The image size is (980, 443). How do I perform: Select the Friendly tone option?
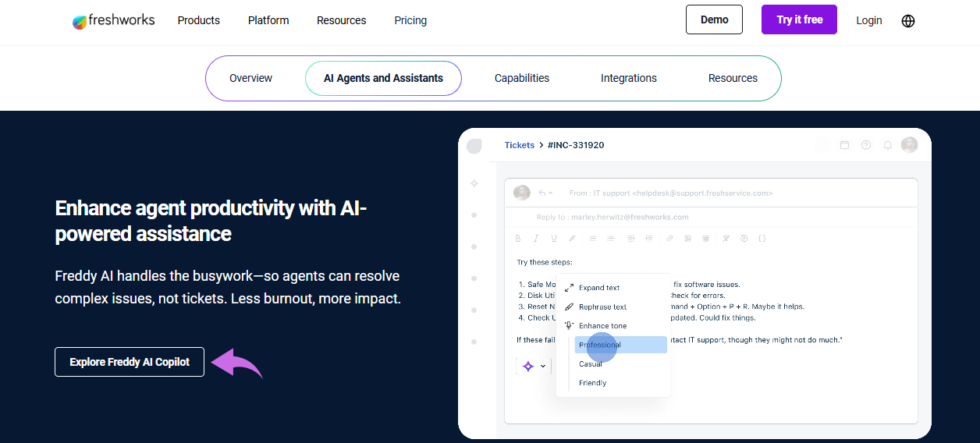click(592, 382)
